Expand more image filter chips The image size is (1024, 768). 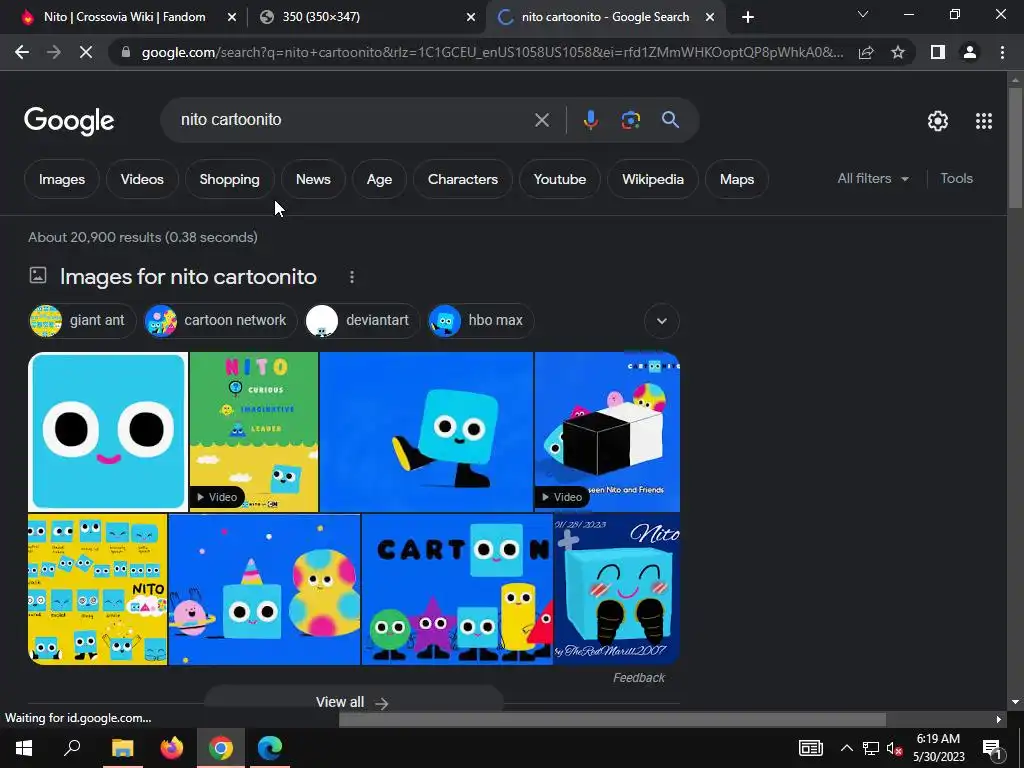coord(662,321)
